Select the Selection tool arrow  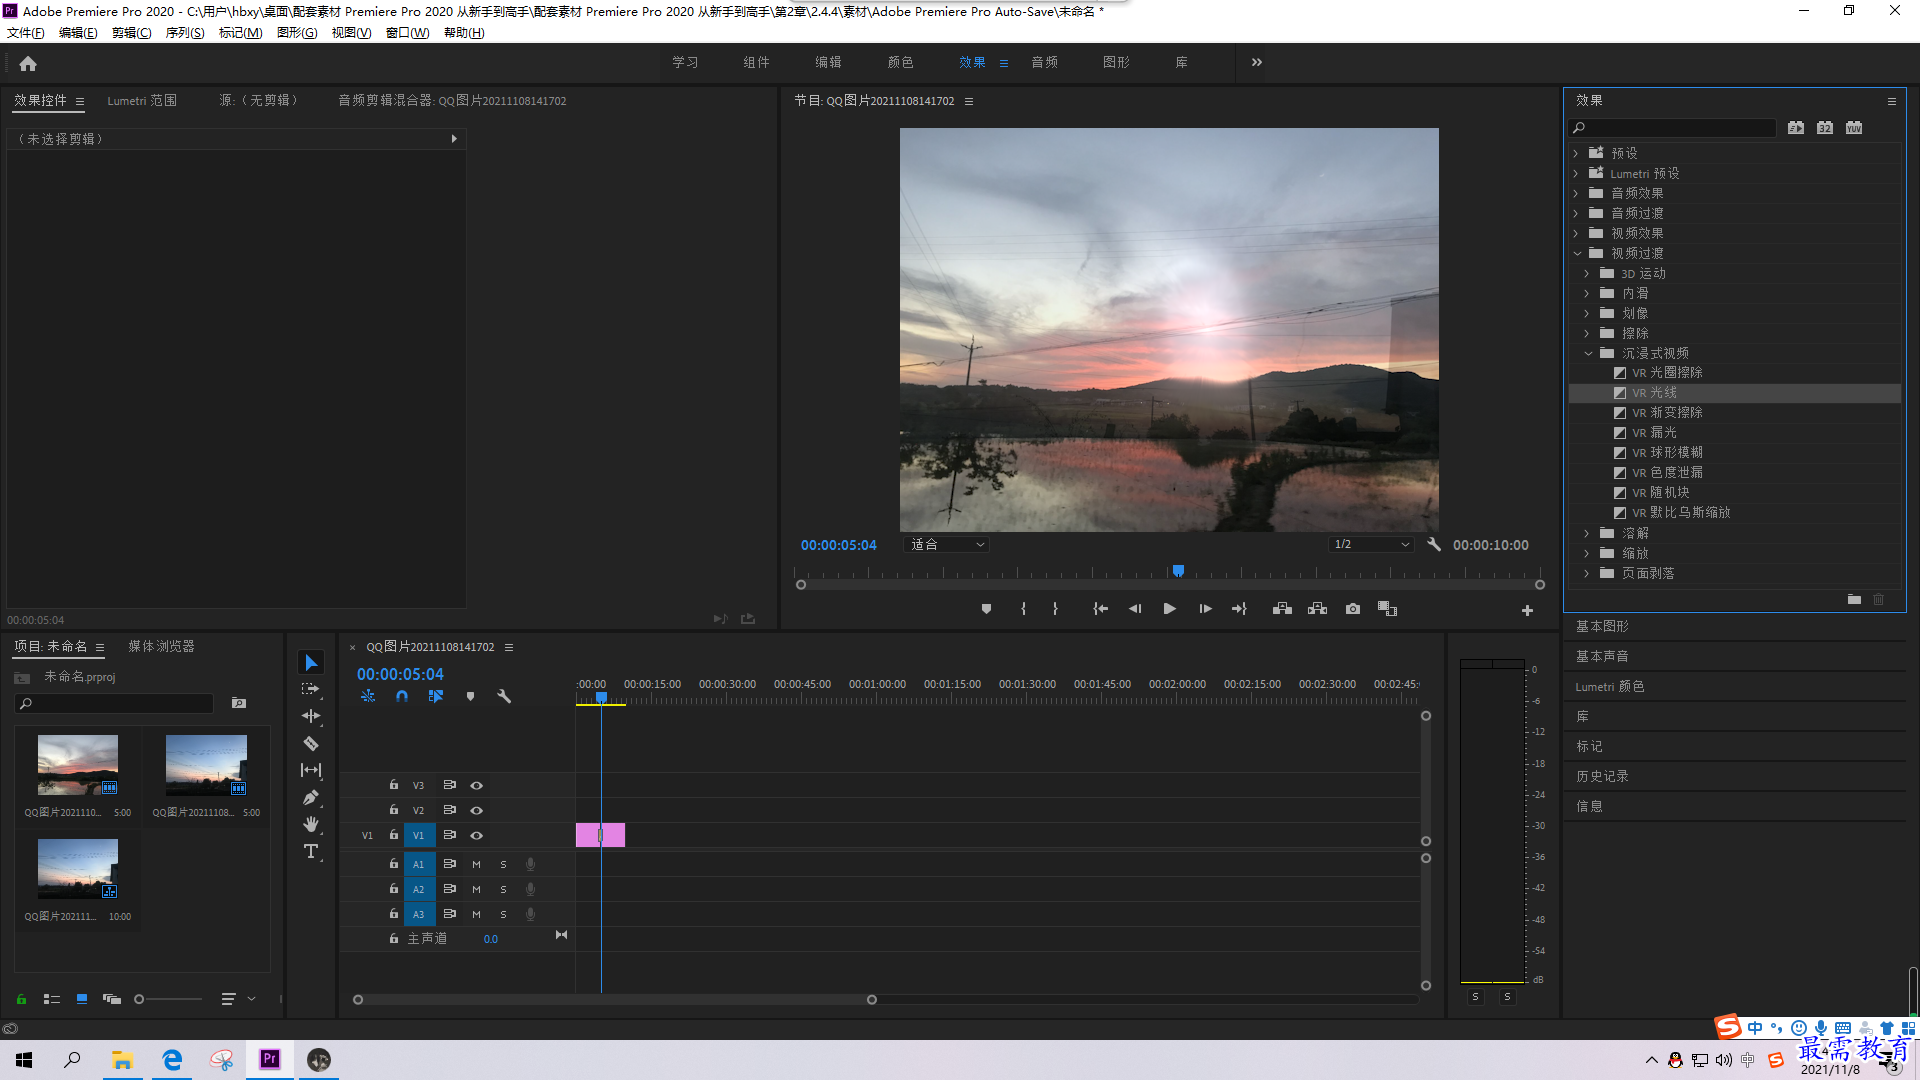coord(311,663)
